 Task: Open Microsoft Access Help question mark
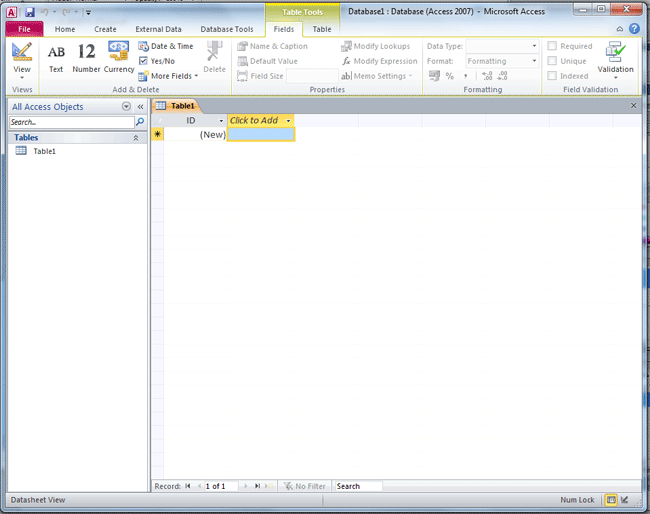tap(634, 29)
